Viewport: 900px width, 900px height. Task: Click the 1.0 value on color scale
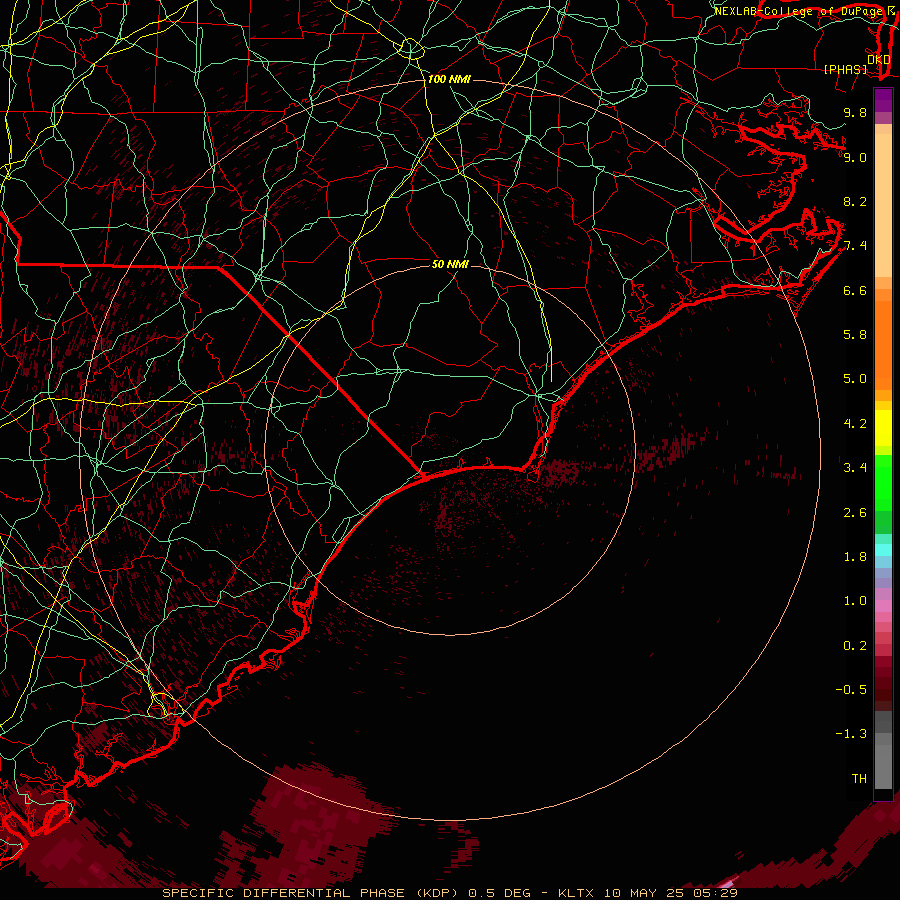click(x=855, y=601)
